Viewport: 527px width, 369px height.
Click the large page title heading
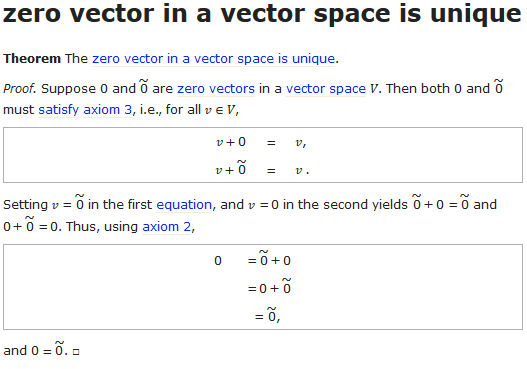(262, 13)
